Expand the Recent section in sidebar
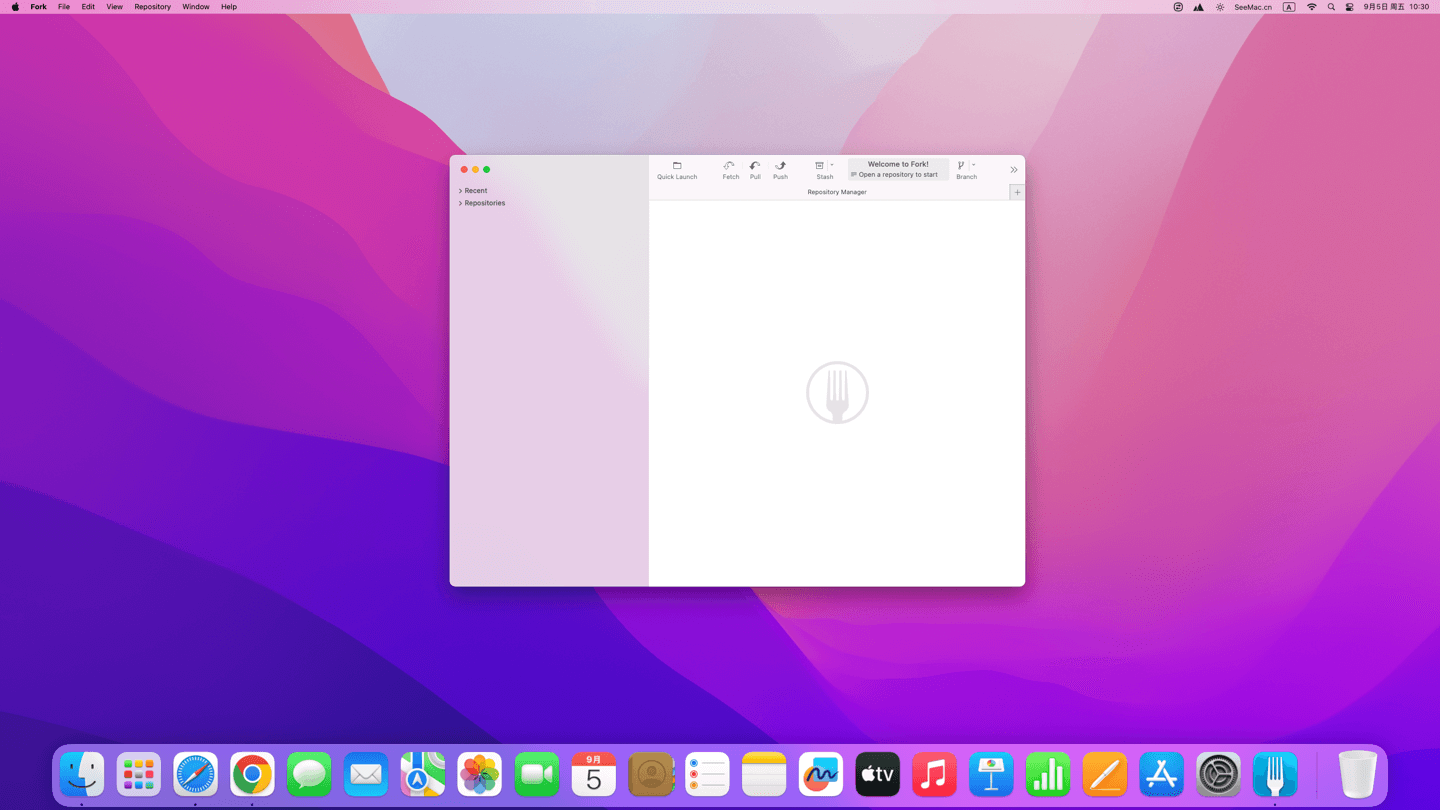The height and width of the screenshot is (810, 1440). [461, 191]
